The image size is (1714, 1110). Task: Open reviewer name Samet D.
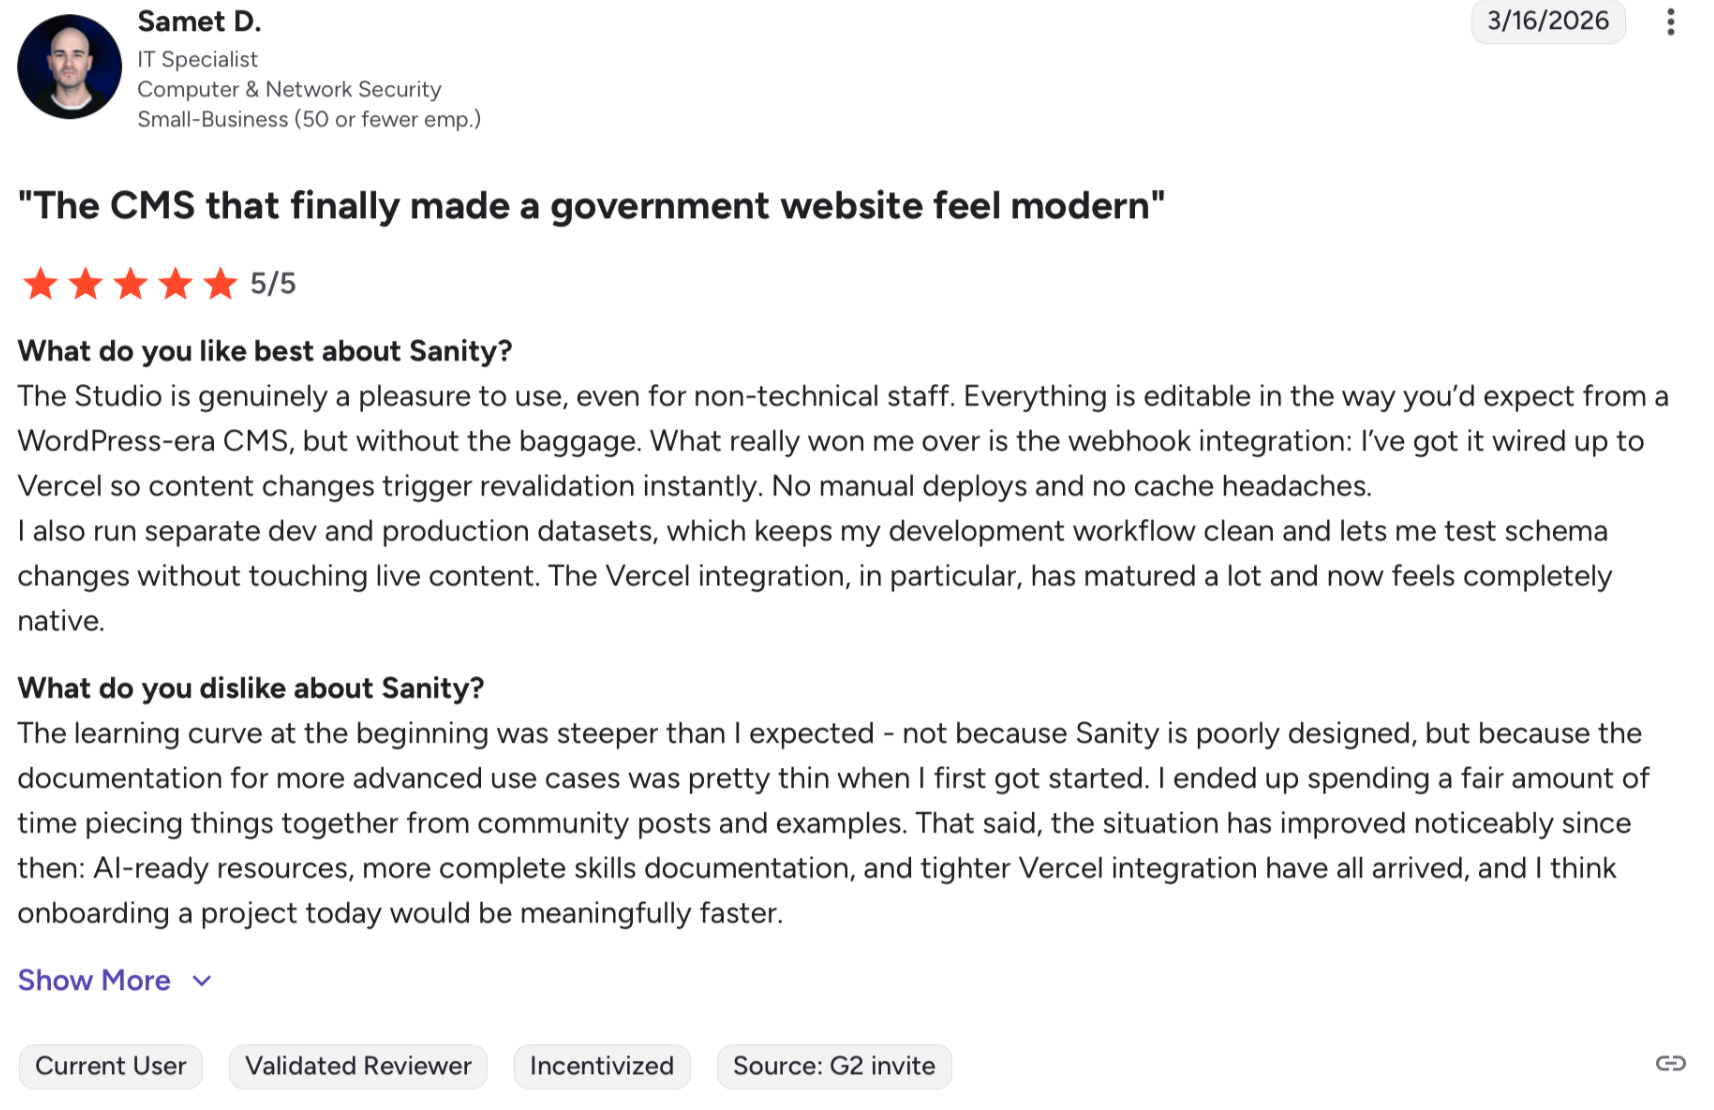pos(199,21)
